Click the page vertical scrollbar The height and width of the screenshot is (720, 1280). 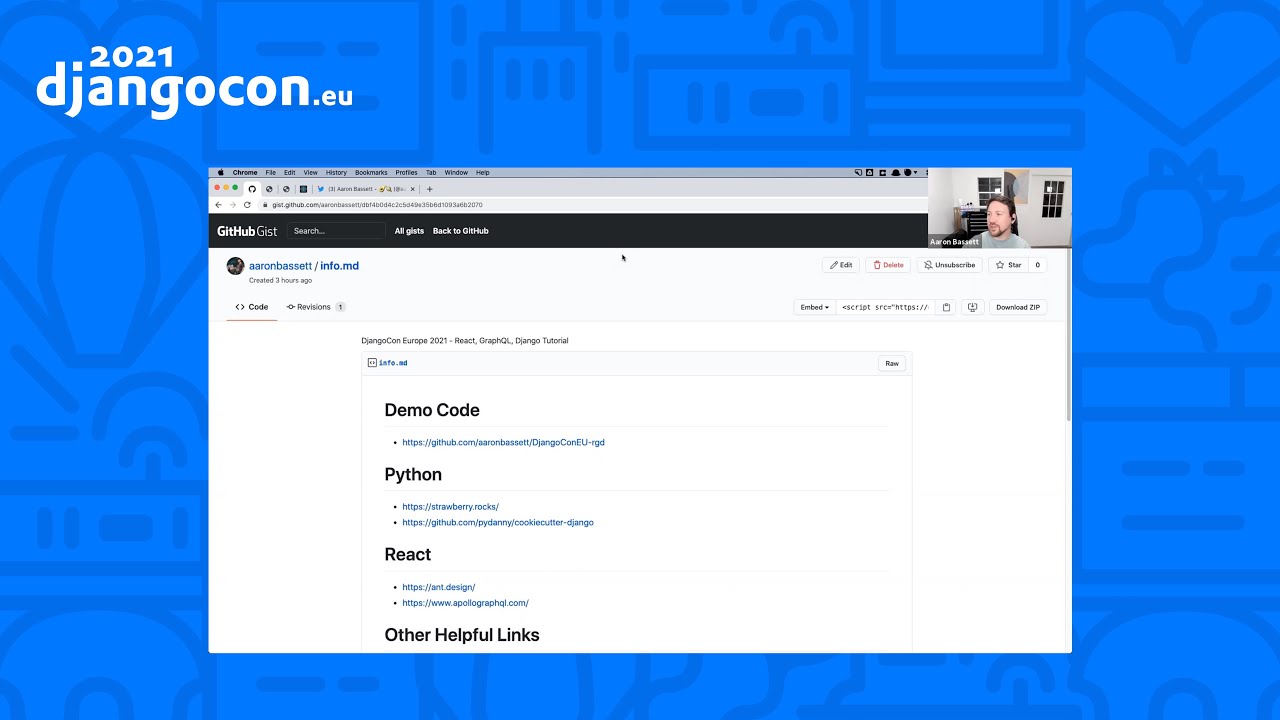(x=1069, y=335)
